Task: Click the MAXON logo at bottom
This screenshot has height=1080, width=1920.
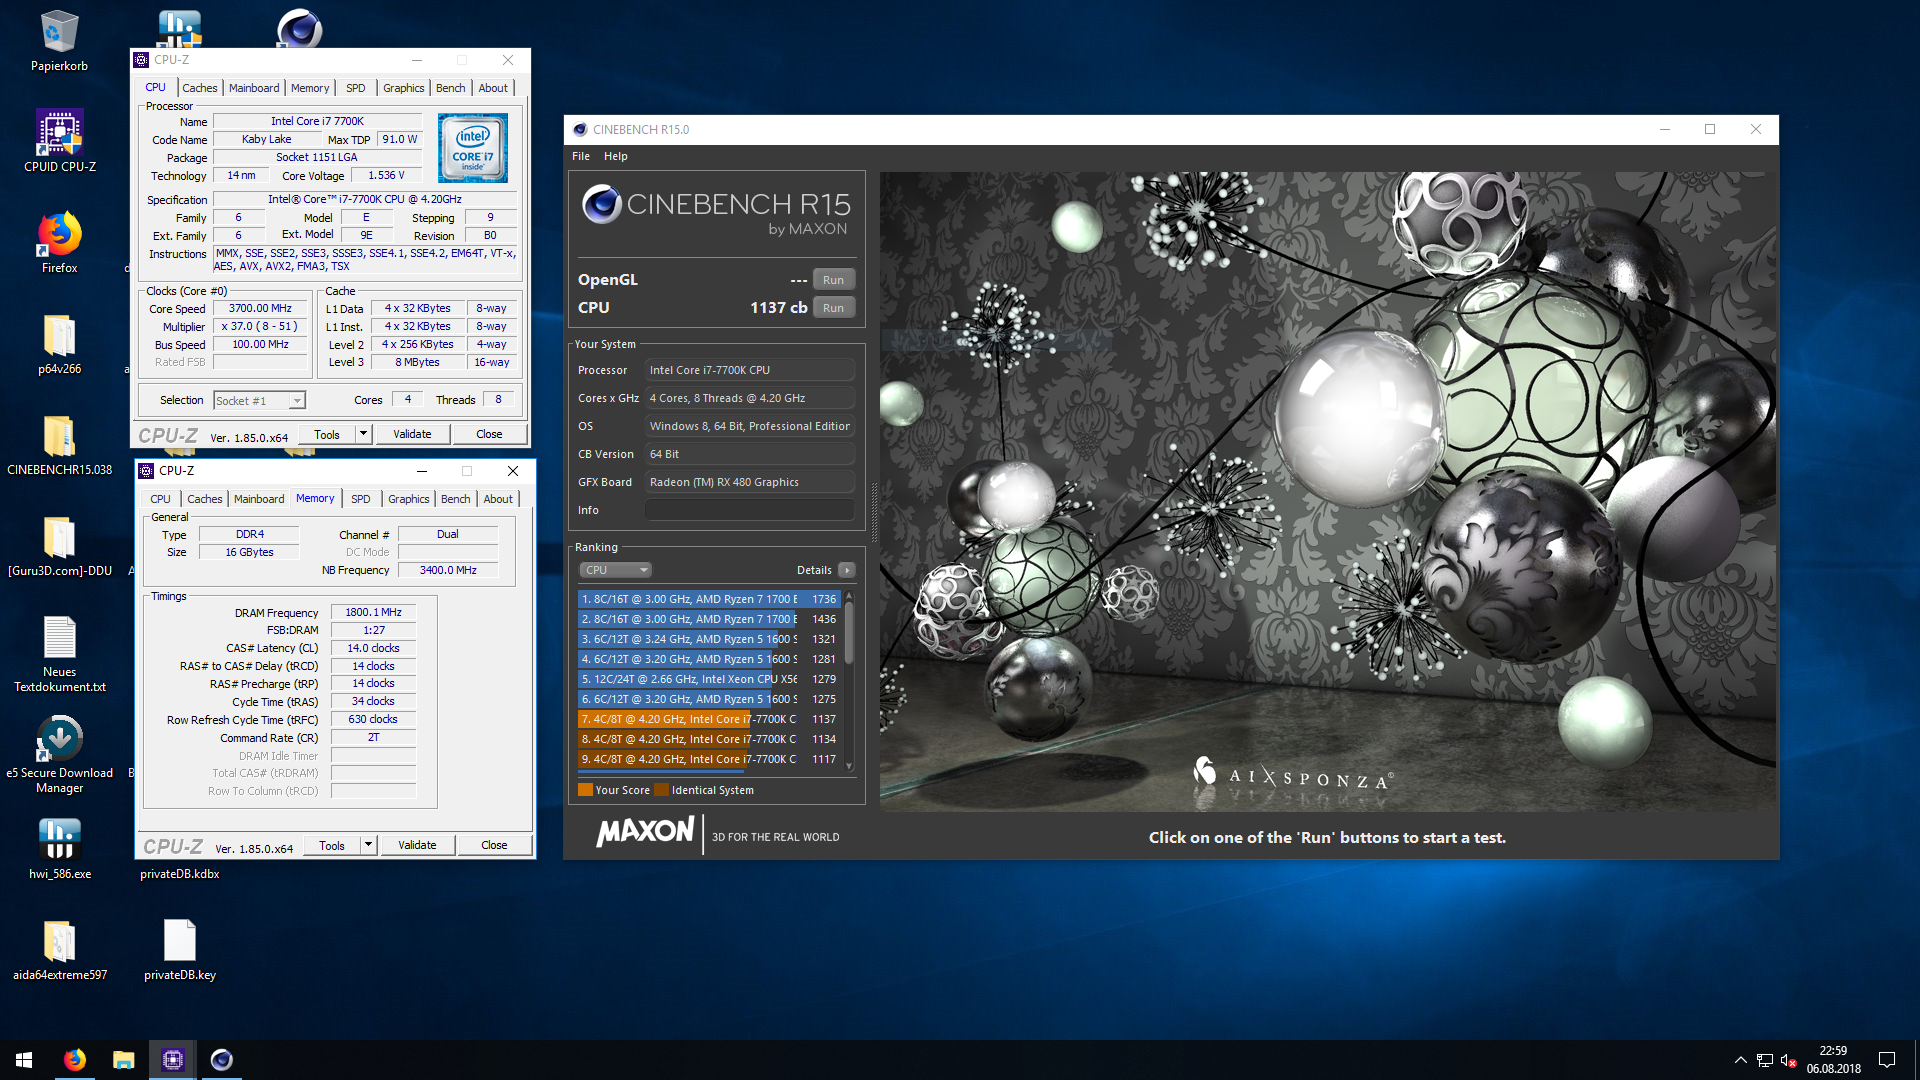Action: 645,832
